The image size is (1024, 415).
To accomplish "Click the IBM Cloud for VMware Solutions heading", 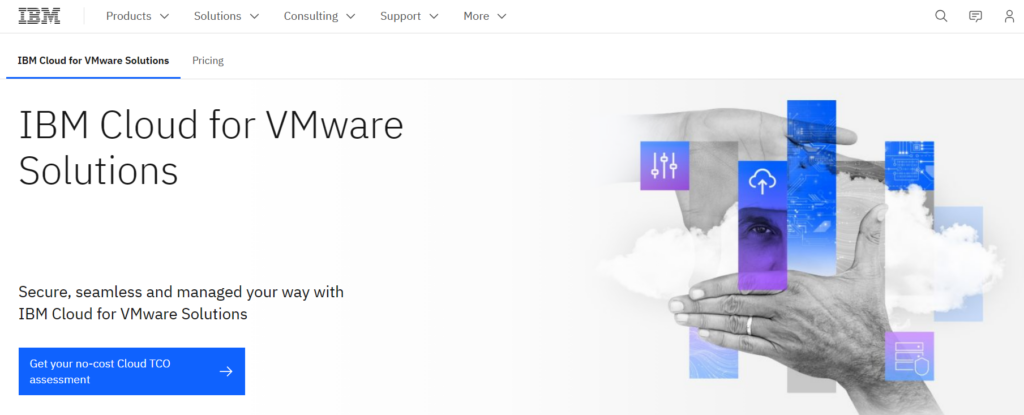I will point(211,148).
